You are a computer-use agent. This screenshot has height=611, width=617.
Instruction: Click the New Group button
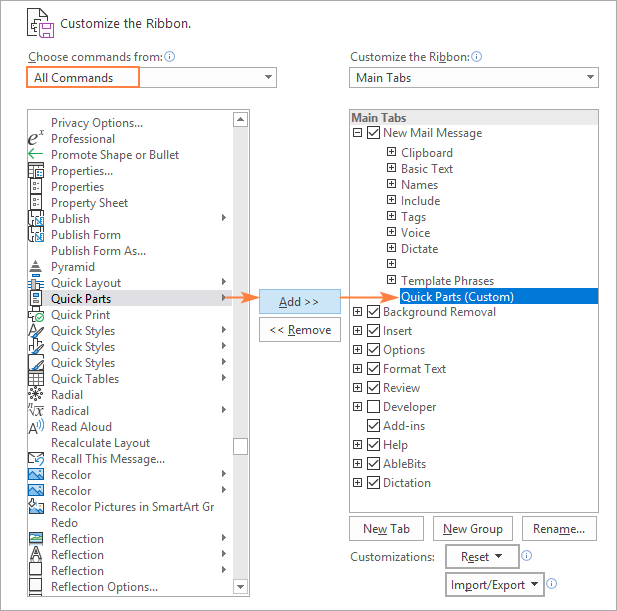474,529
